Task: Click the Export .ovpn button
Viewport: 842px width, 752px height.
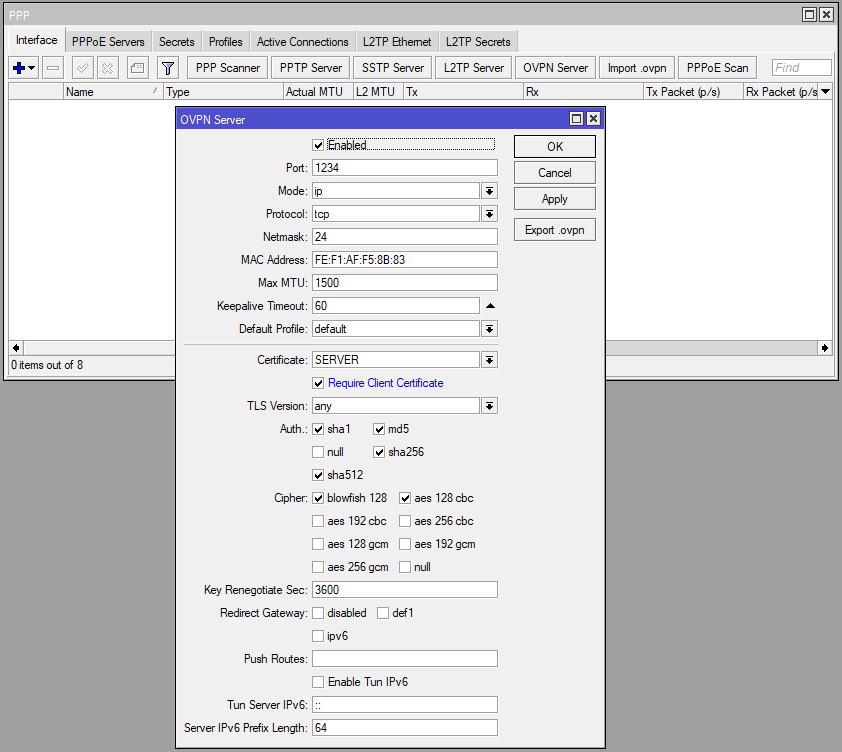Action: tap(555, 230)
